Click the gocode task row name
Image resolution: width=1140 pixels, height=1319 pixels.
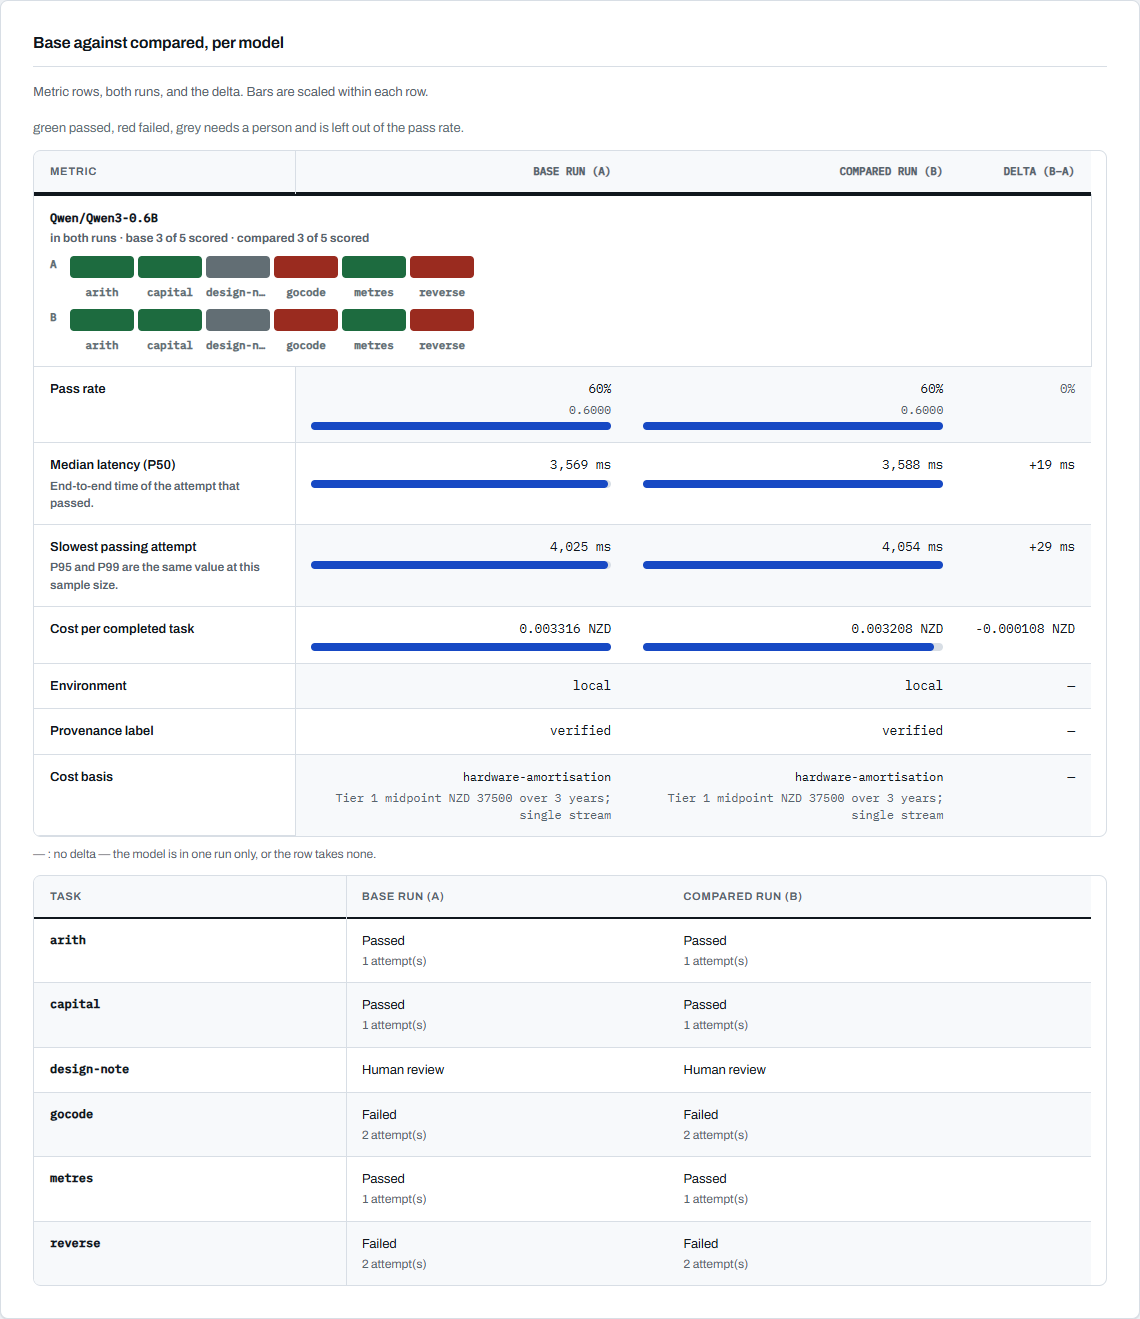pyautogui.click(x=71, y=1114)
